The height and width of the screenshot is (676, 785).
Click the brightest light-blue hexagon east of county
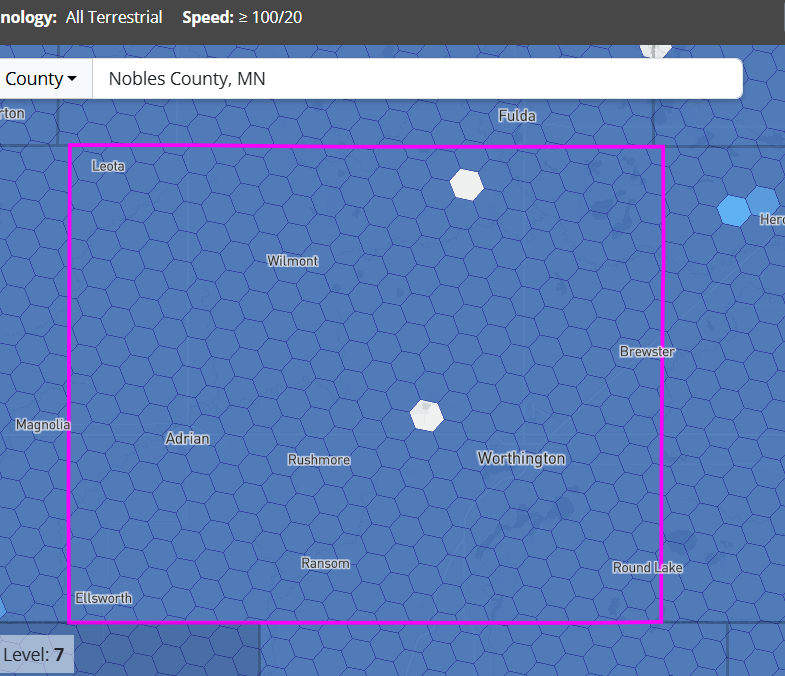(734, 211)
